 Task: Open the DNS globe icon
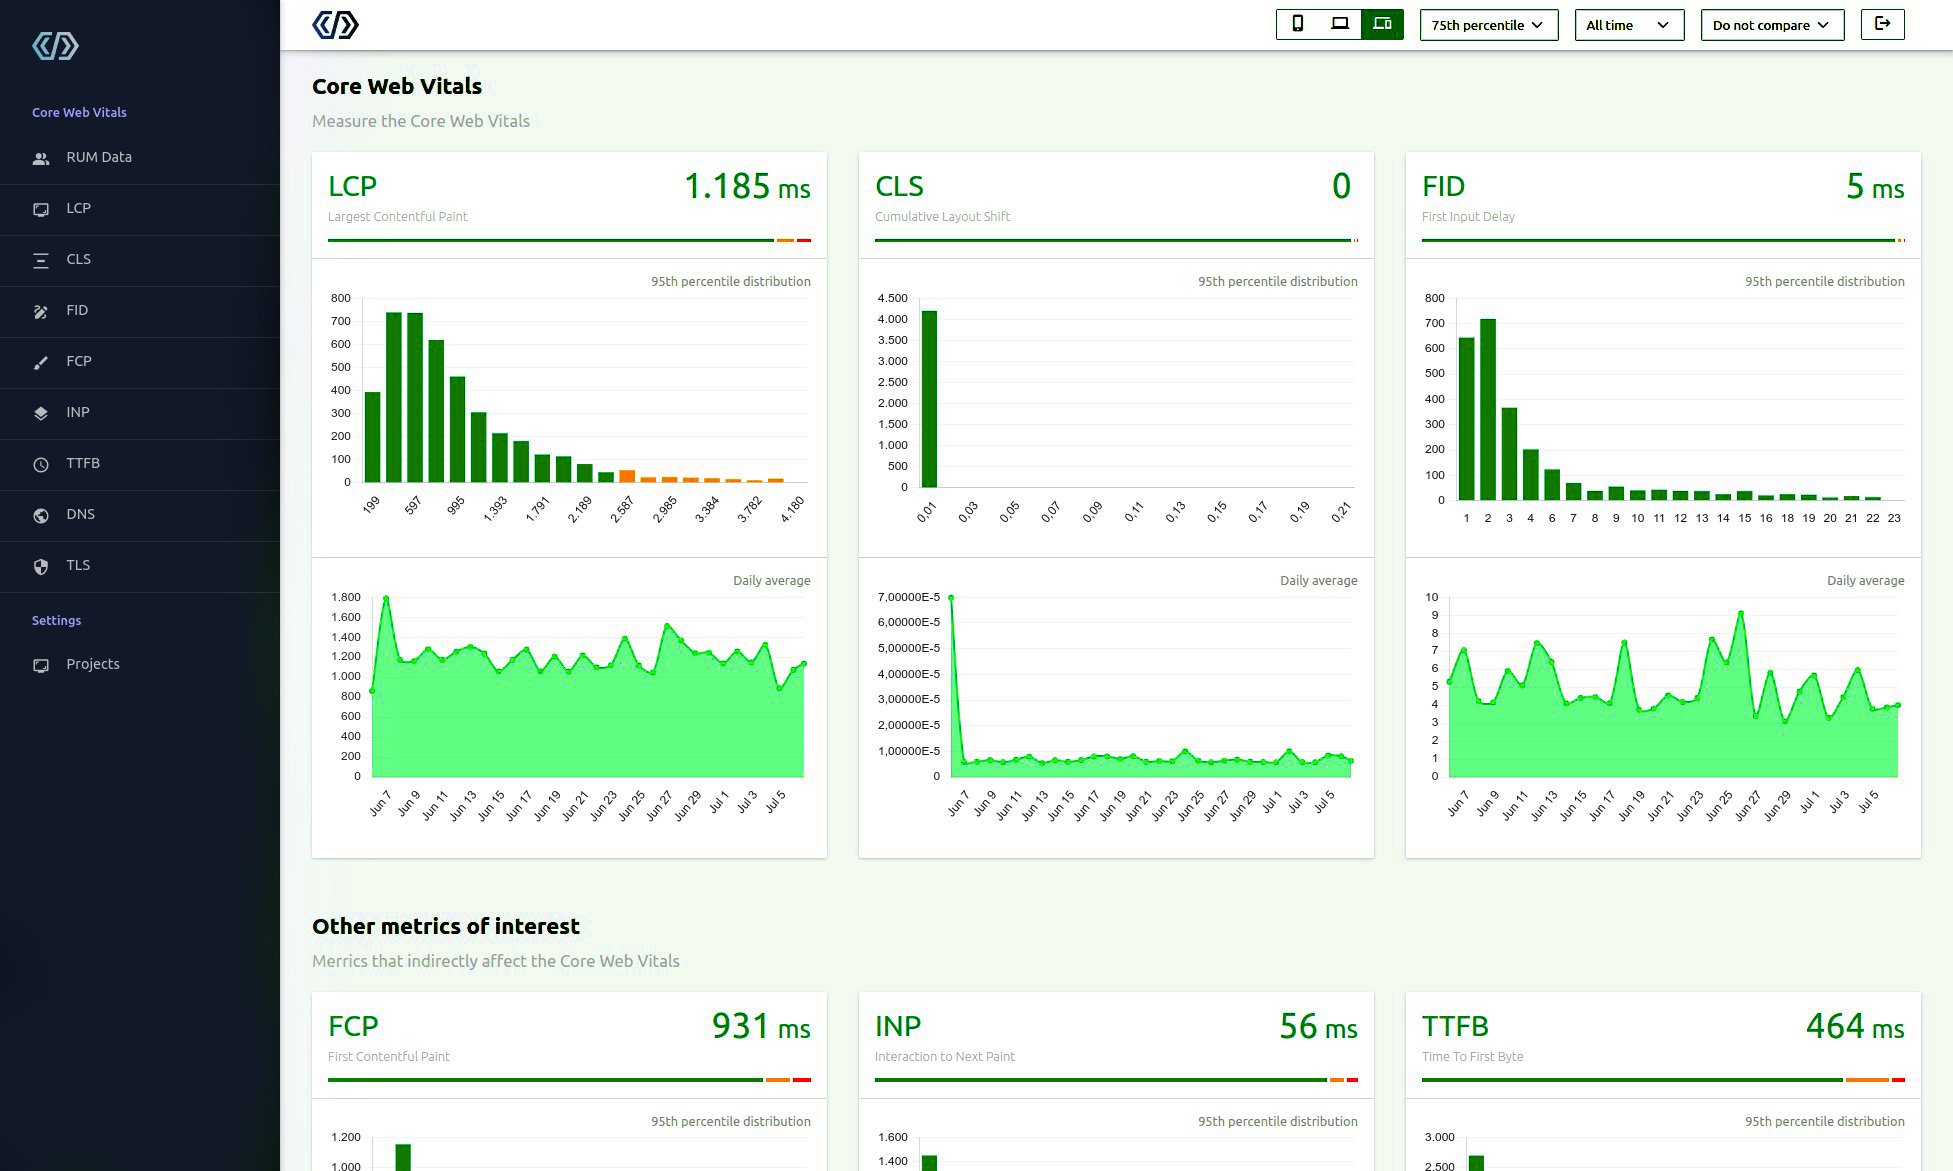[x=40, y=515]
